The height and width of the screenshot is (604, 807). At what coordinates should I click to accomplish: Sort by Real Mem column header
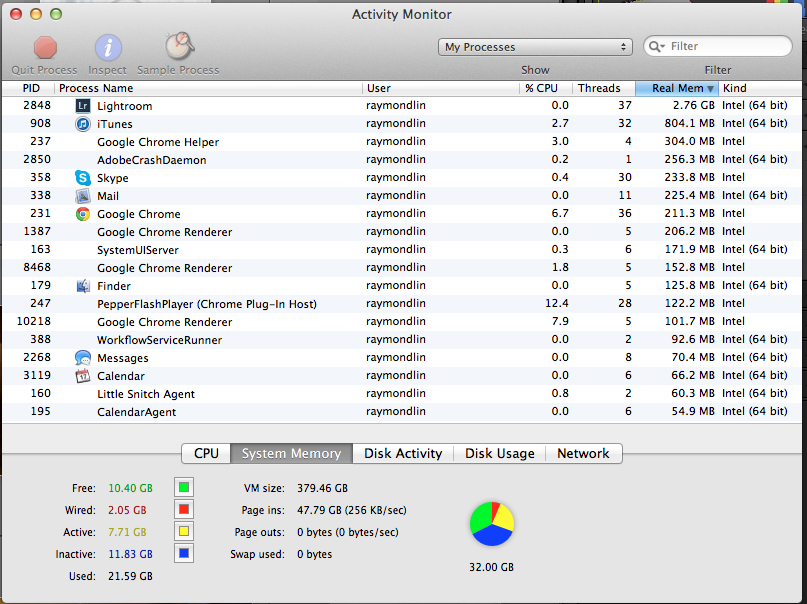[677, 88]
